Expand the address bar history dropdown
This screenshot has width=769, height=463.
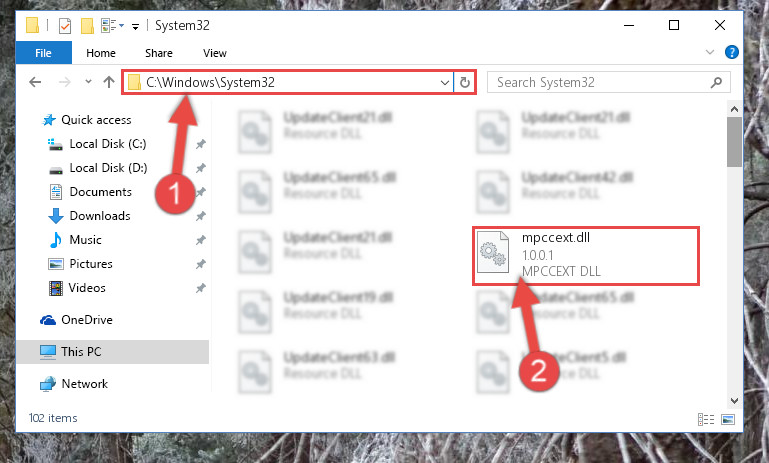coord(444,82)
